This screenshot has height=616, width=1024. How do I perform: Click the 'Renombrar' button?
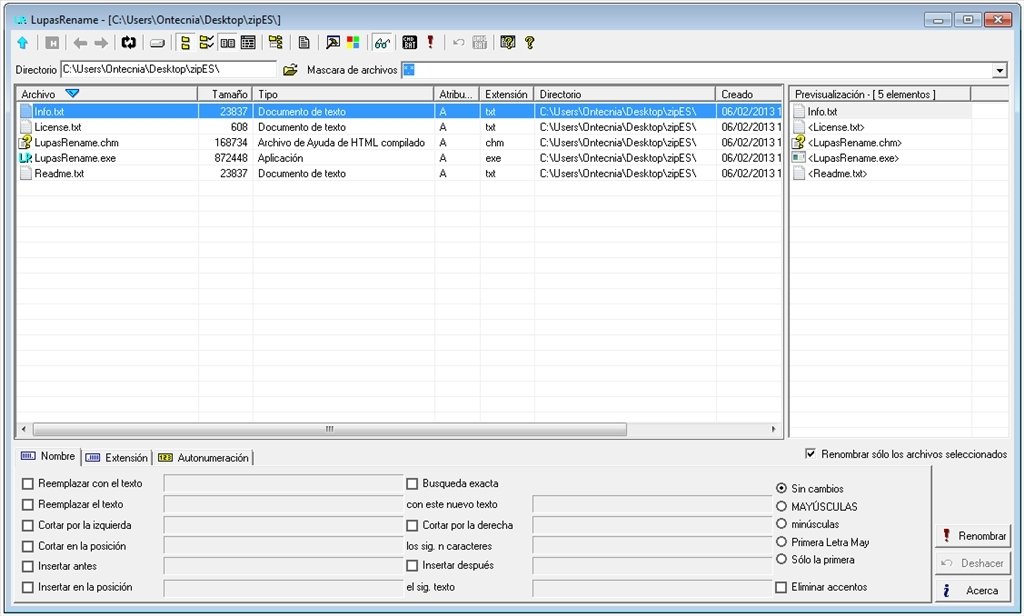click(x=973, y=536)
